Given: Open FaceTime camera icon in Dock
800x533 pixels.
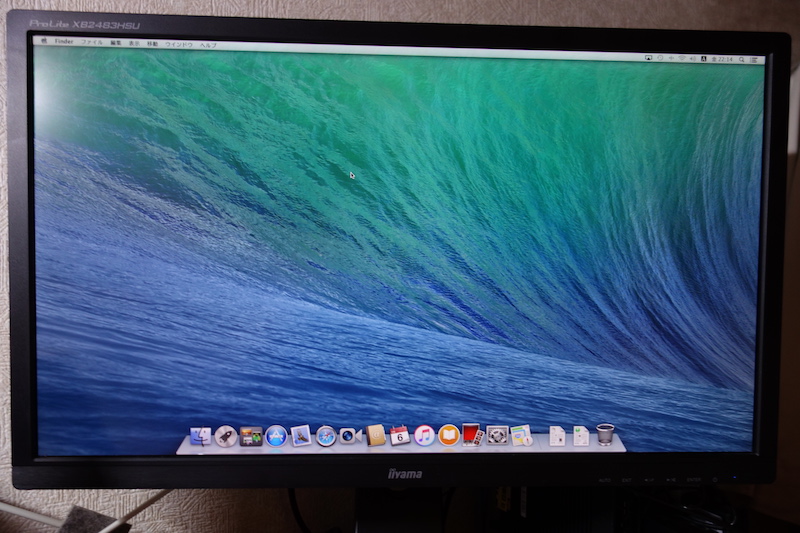Looking at the screenshot, I should pyautogui.click(x=350, y=436).
